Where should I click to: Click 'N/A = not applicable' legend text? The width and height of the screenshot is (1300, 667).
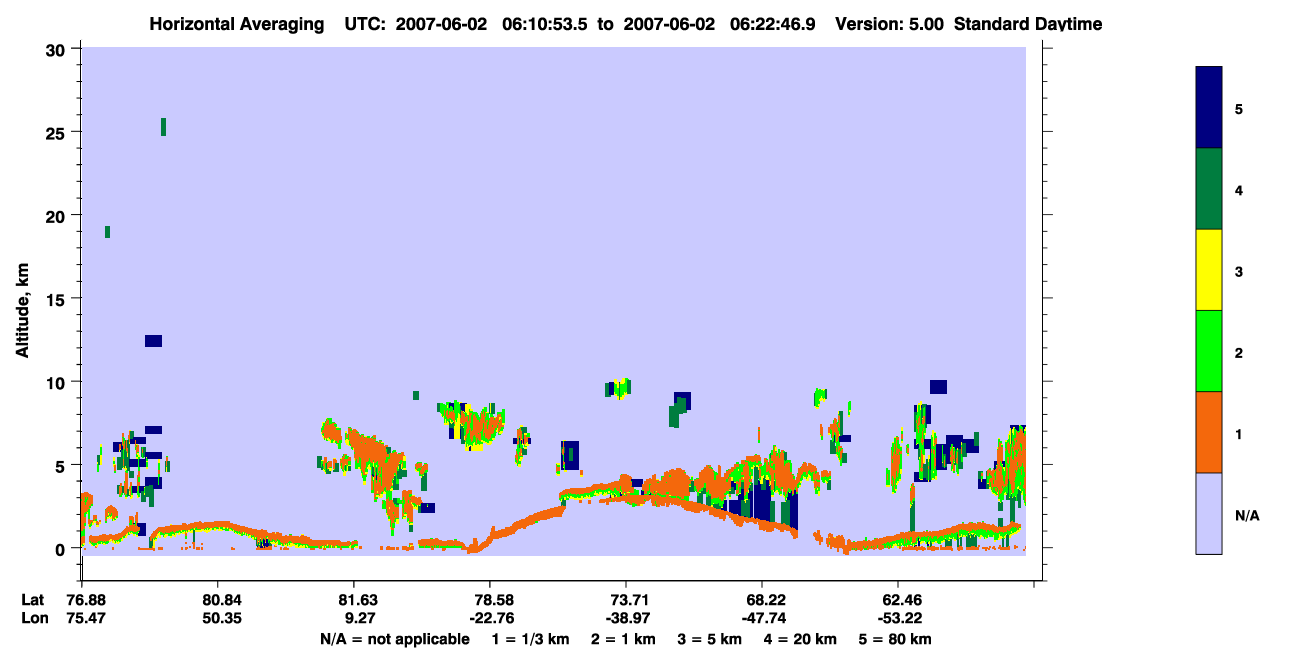point(394,639)
